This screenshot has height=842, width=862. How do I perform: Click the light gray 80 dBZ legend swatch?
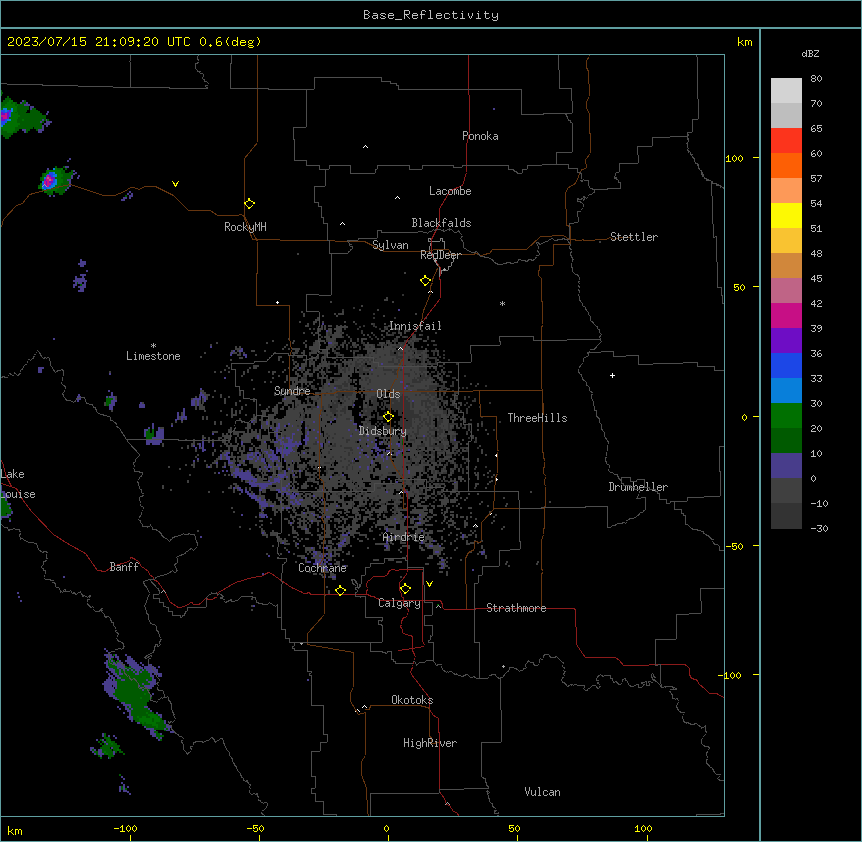pyautogui.click(x=786, y=91)
